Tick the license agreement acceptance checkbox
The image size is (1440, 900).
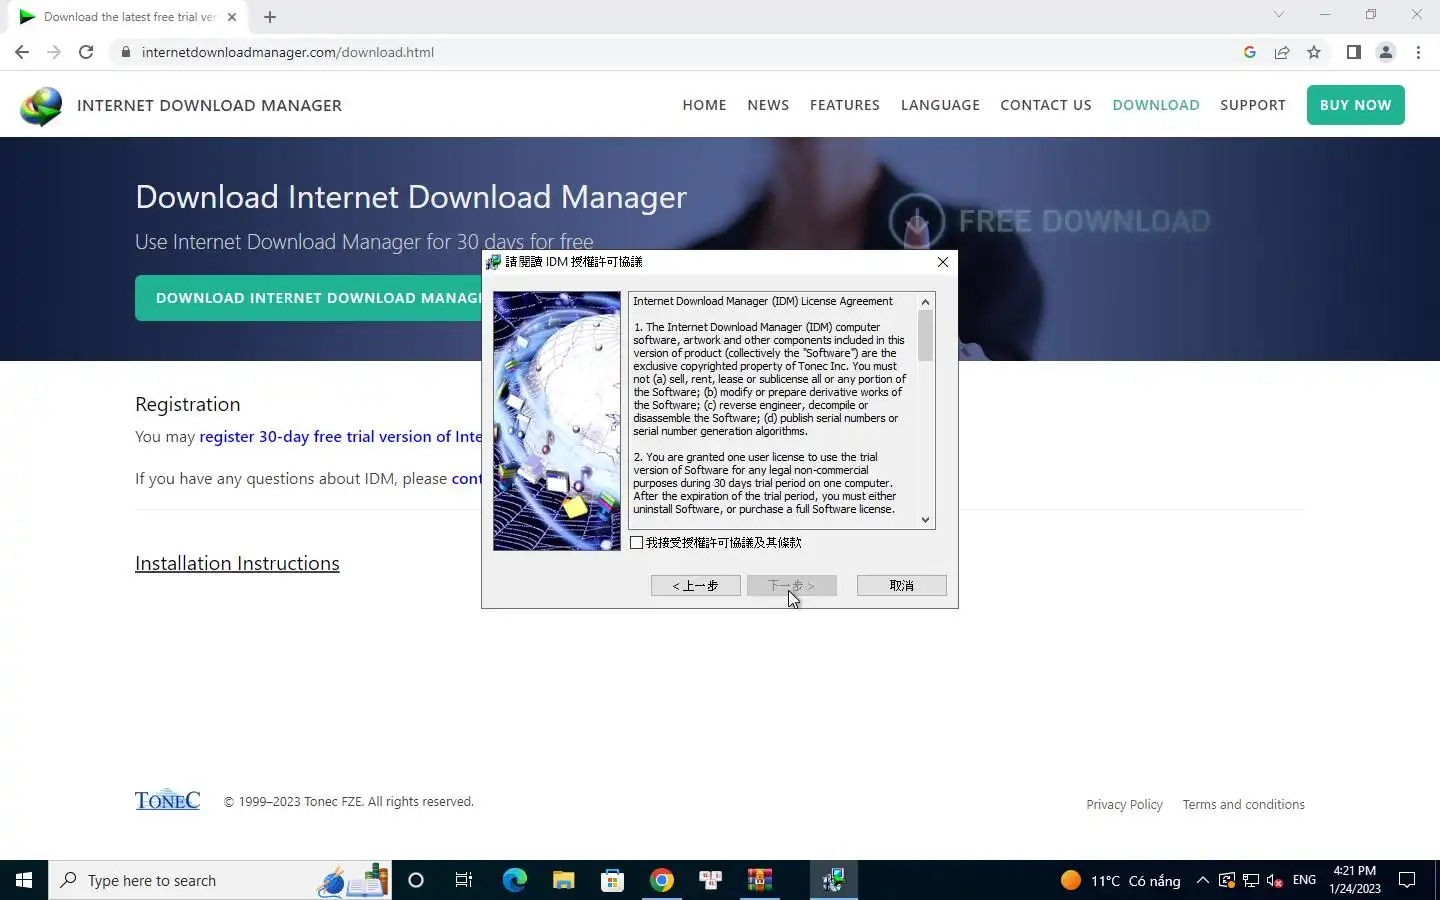point(637,543)
